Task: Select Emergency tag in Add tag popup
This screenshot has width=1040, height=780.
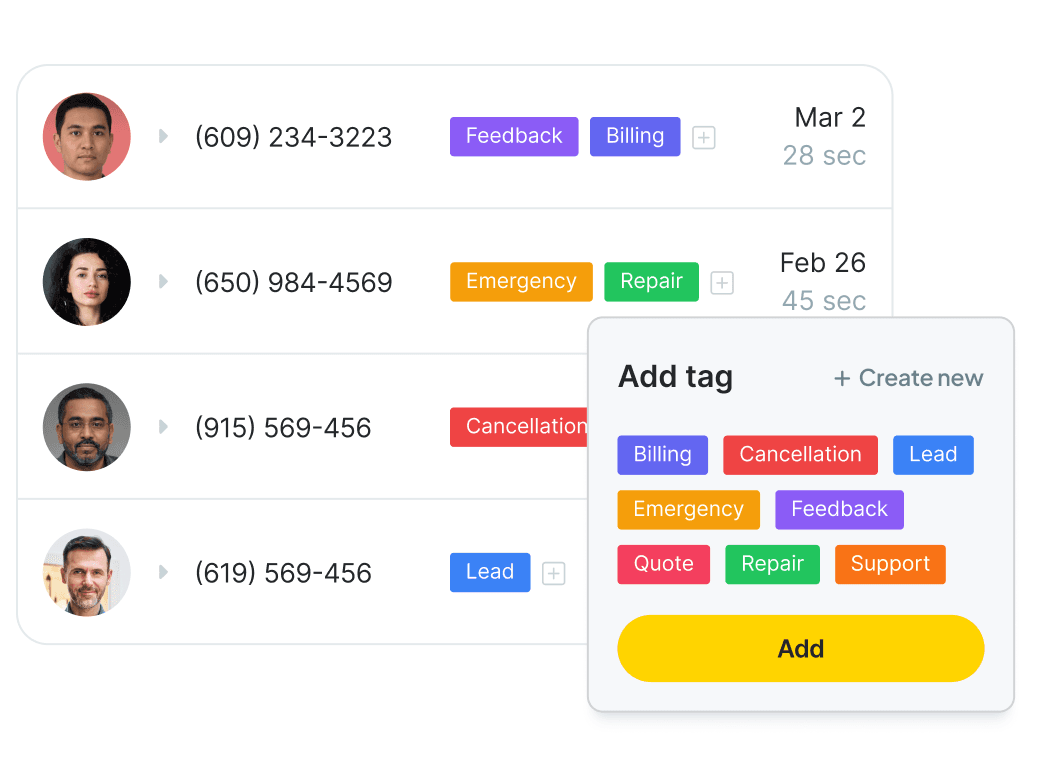Action: click(688, 509)
